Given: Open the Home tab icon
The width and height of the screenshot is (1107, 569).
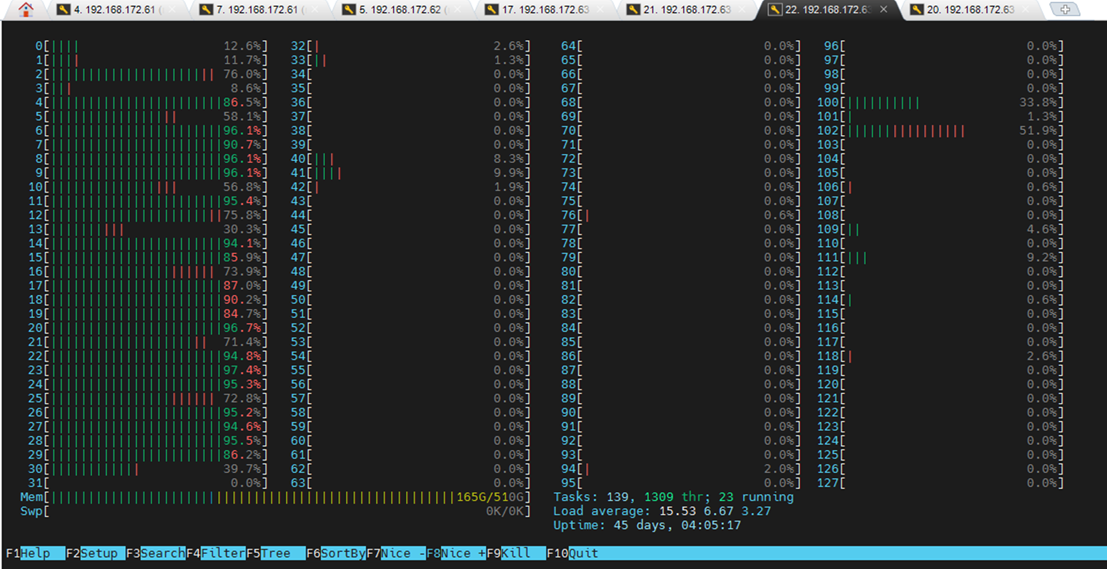Looking at the screenshot, I should (x=25, y=10).
